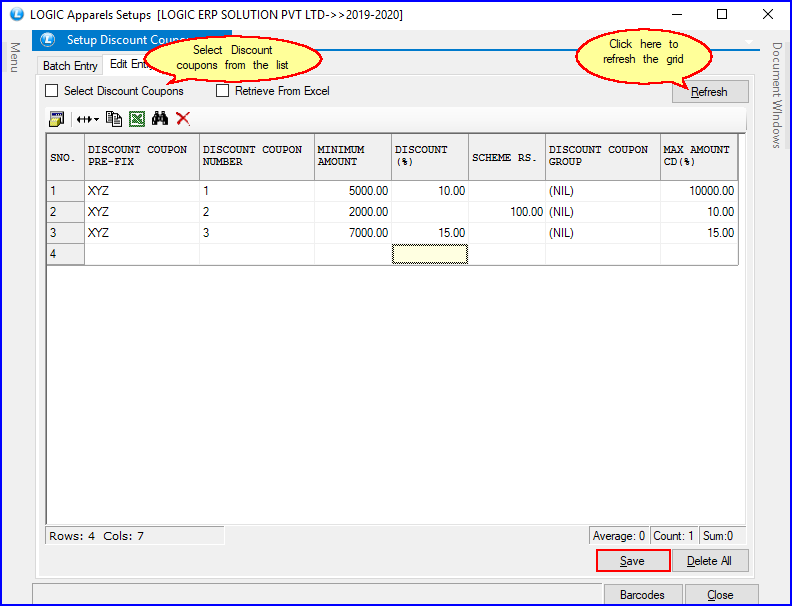
Task: Export the grid with Excel icon
Action: [137, 119]
